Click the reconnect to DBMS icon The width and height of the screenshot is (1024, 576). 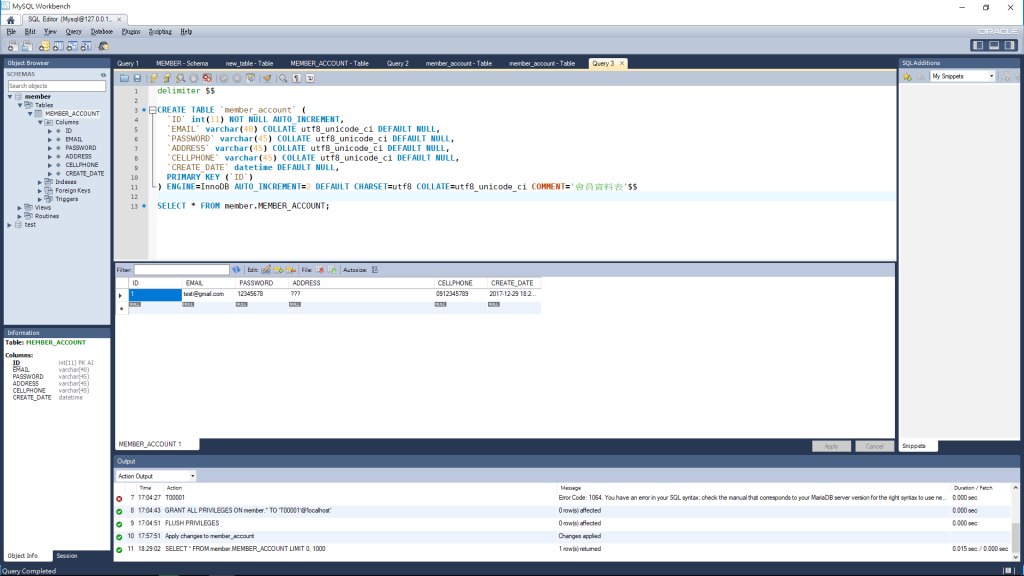[x=103, y=46]
